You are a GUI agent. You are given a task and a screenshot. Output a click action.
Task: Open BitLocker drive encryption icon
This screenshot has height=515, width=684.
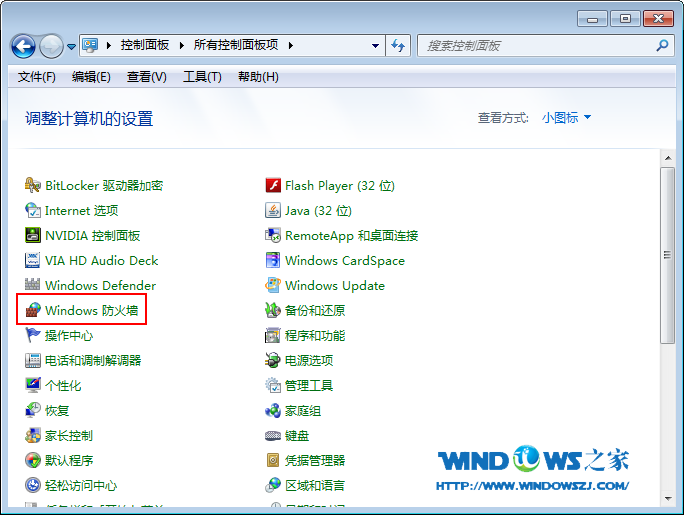coord(32,185)
